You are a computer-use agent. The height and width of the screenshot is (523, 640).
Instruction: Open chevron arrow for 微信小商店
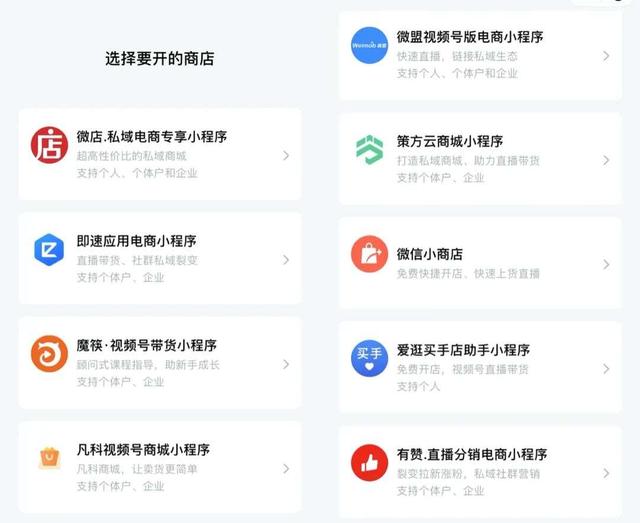[x=606, y=265]
